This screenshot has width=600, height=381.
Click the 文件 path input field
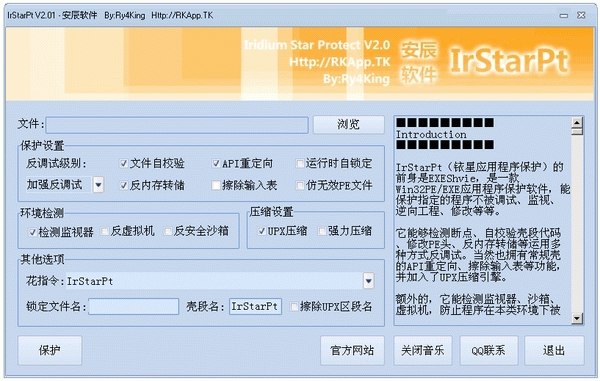[177, 125]
